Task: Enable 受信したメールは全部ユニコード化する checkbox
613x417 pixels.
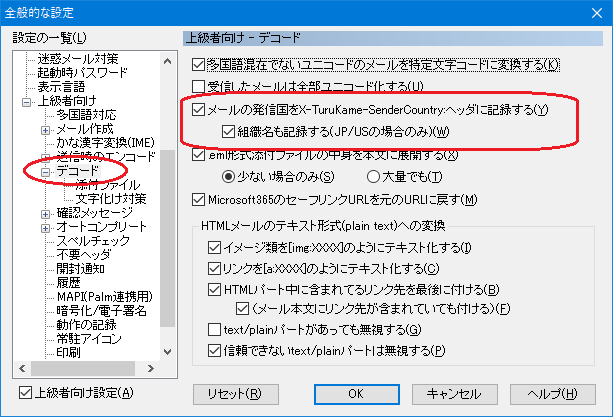Action: pos(198,87)
